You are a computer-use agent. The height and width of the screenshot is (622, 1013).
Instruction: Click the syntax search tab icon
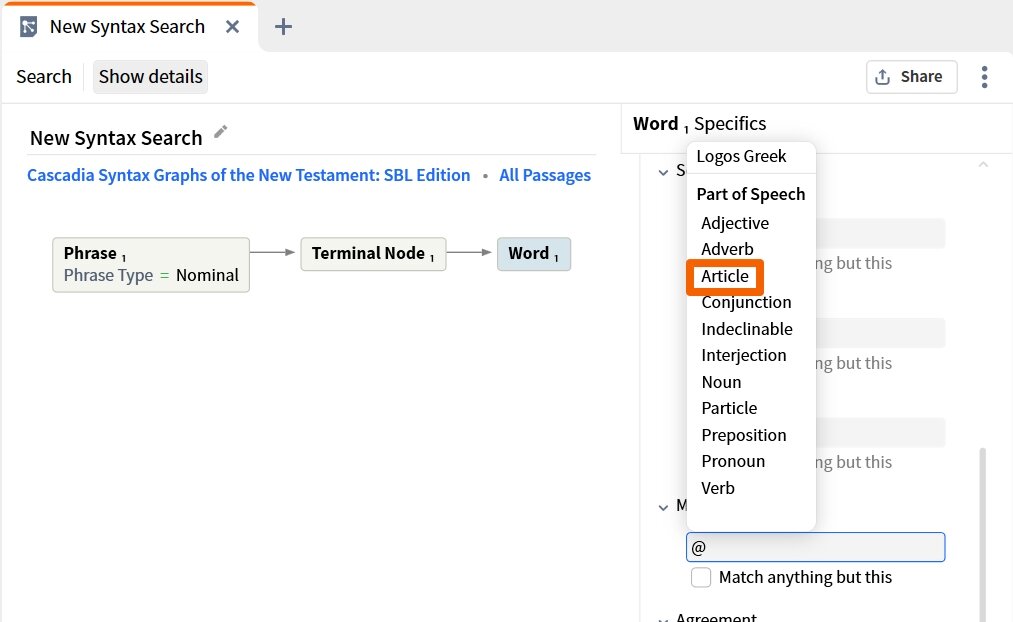[28, 27]
